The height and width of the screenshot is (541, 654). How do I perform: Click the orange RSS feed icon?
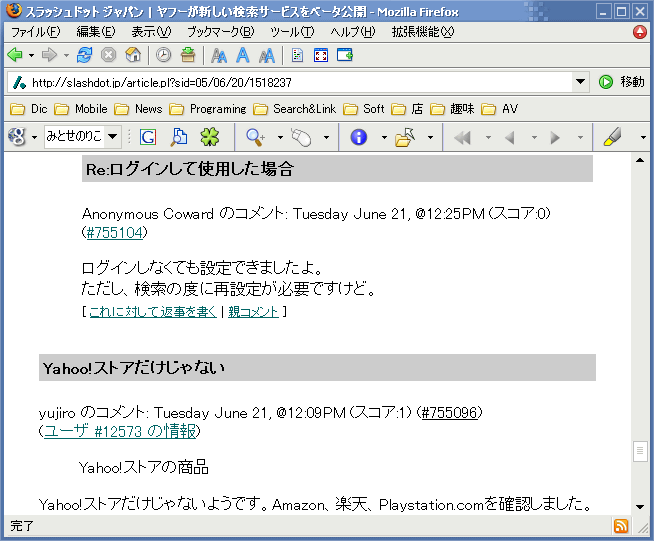point(621,526)
